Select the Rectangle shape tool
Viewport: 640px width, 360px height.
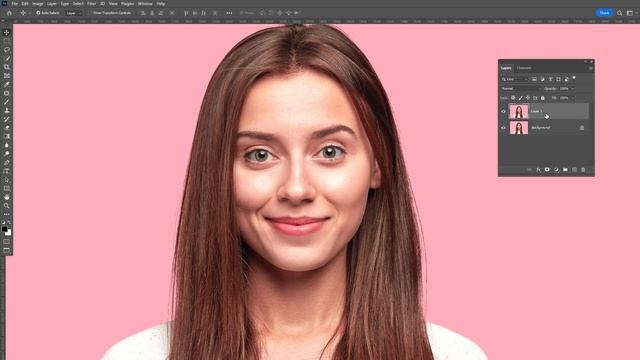coord(7,188)
